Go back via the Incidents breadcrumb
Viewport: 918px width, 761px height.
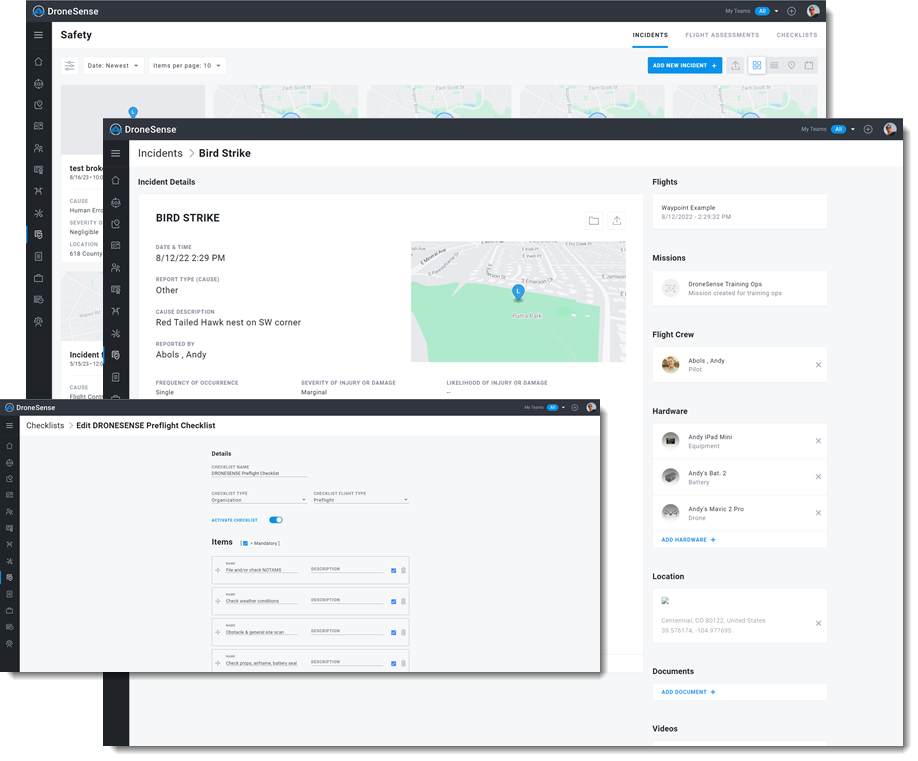click(x=160, y=153)
